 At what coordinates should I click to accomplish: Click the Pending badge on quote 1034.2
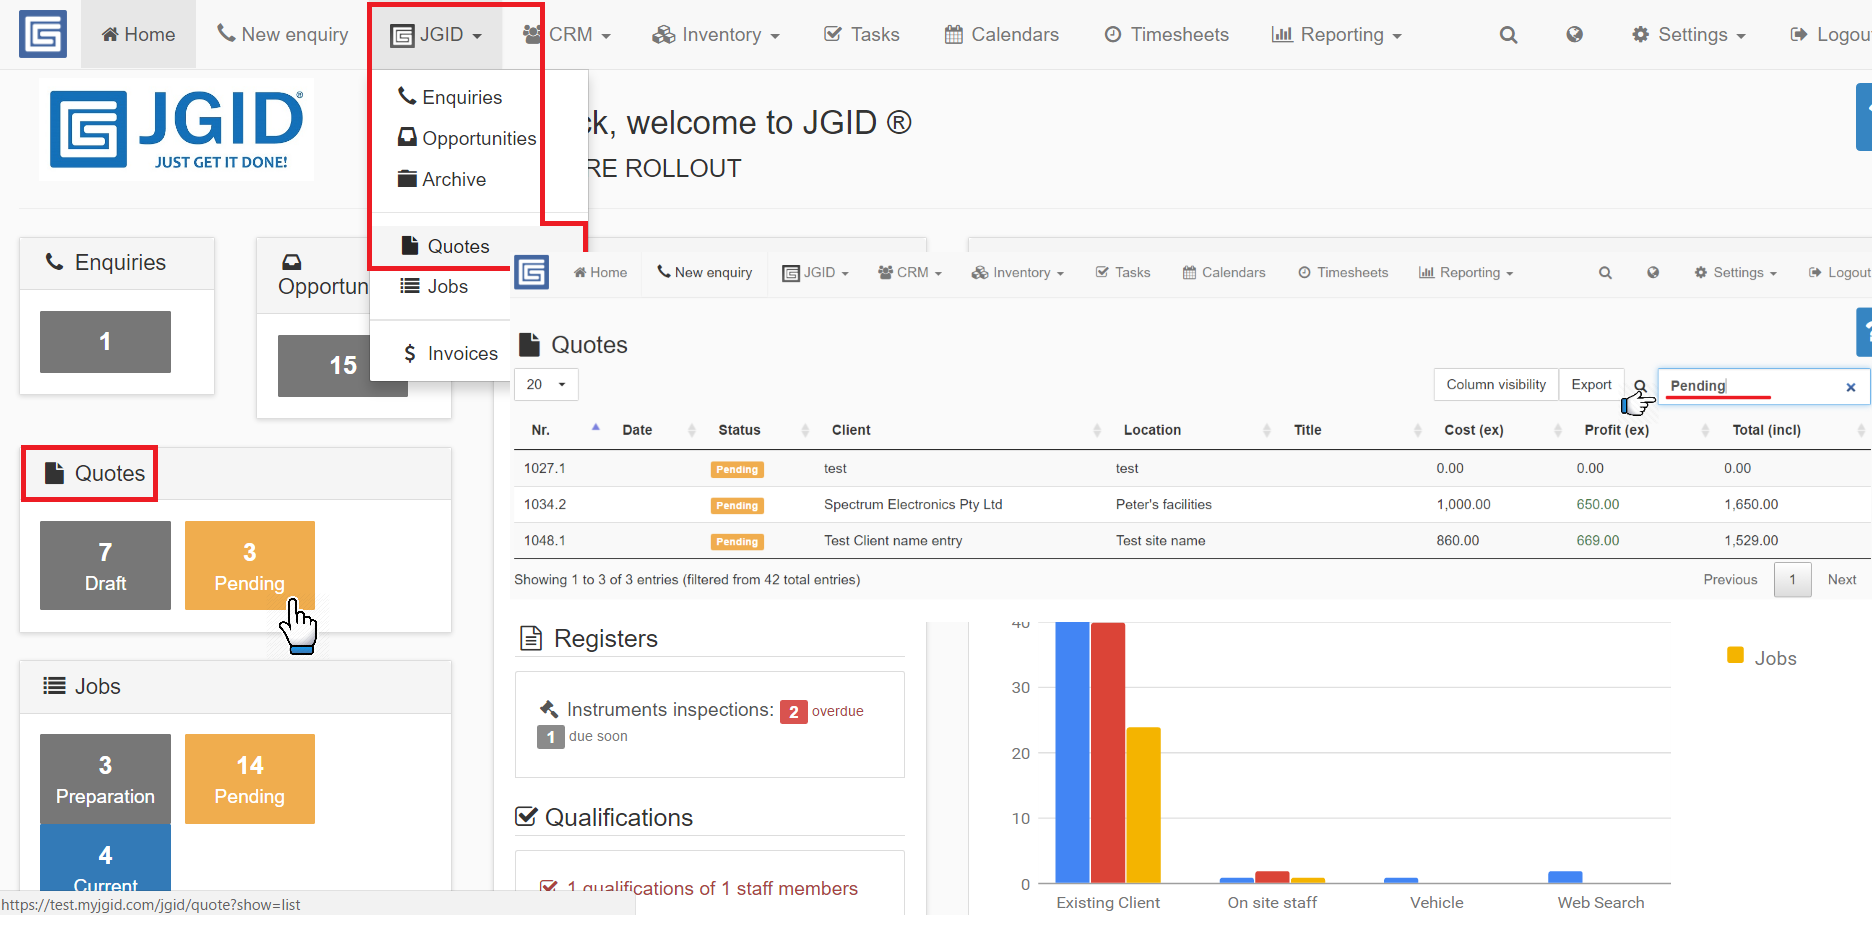[x=737, y=505]
